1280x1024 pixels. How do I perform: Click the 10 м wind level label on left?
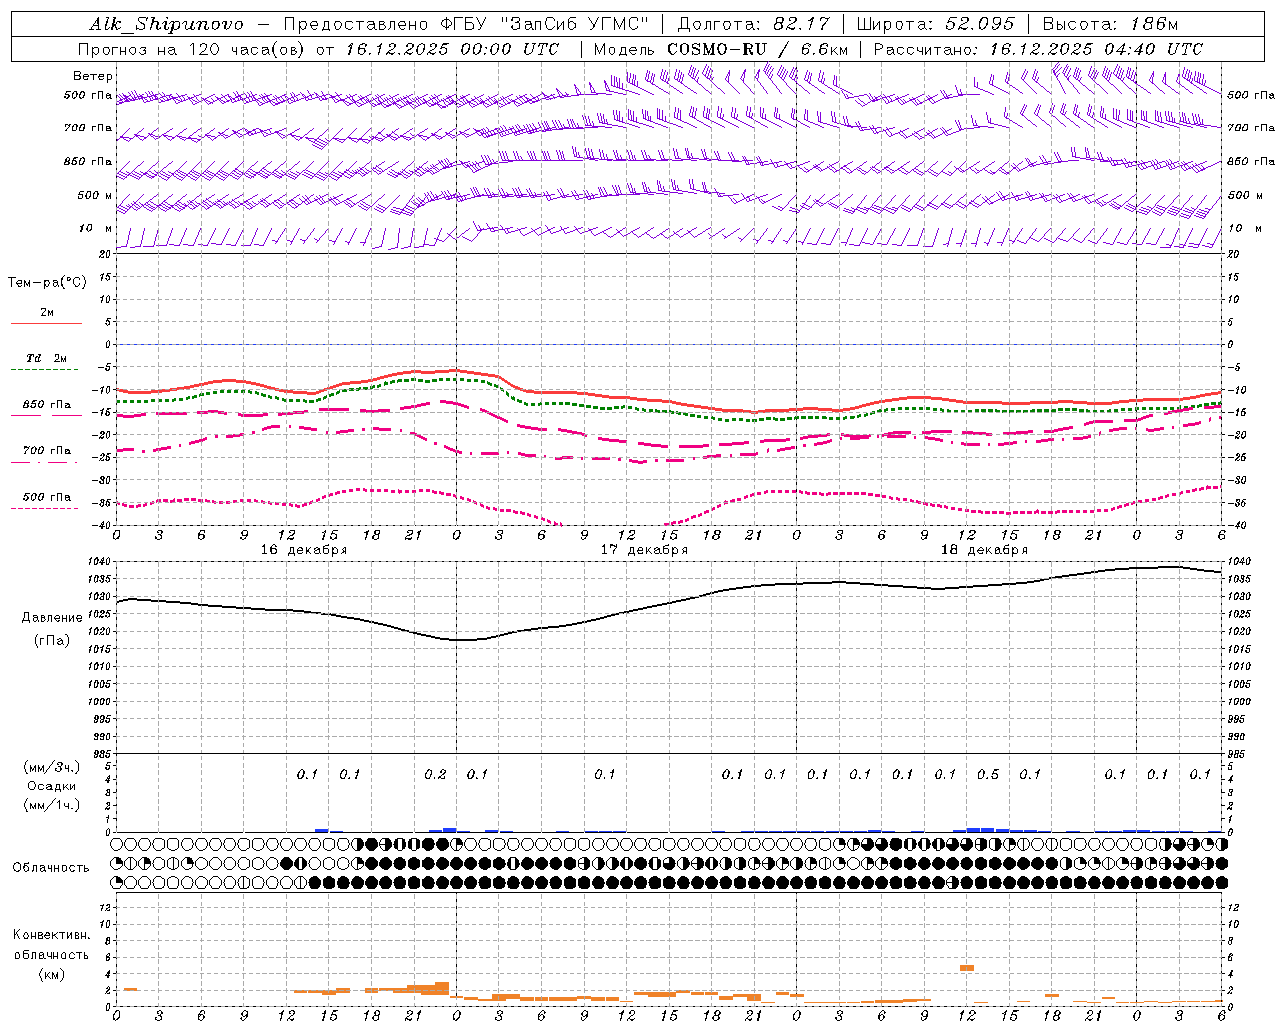(x=95, y=228)
